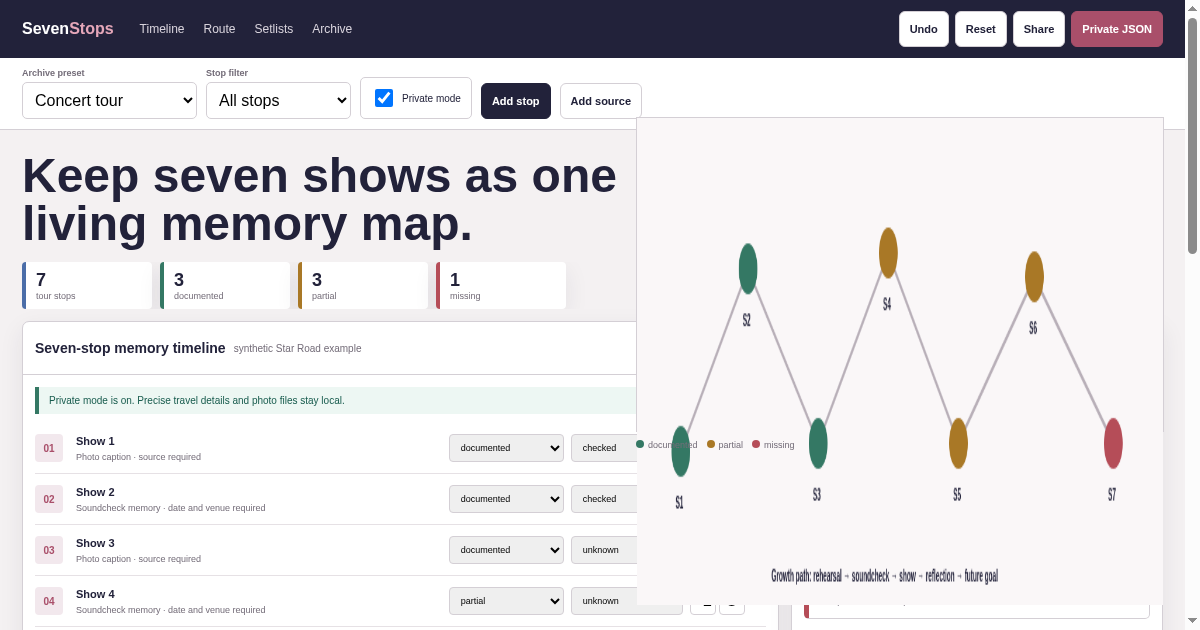Click Show 1 'Photo caption · source required' subtitle

(138, 457)
